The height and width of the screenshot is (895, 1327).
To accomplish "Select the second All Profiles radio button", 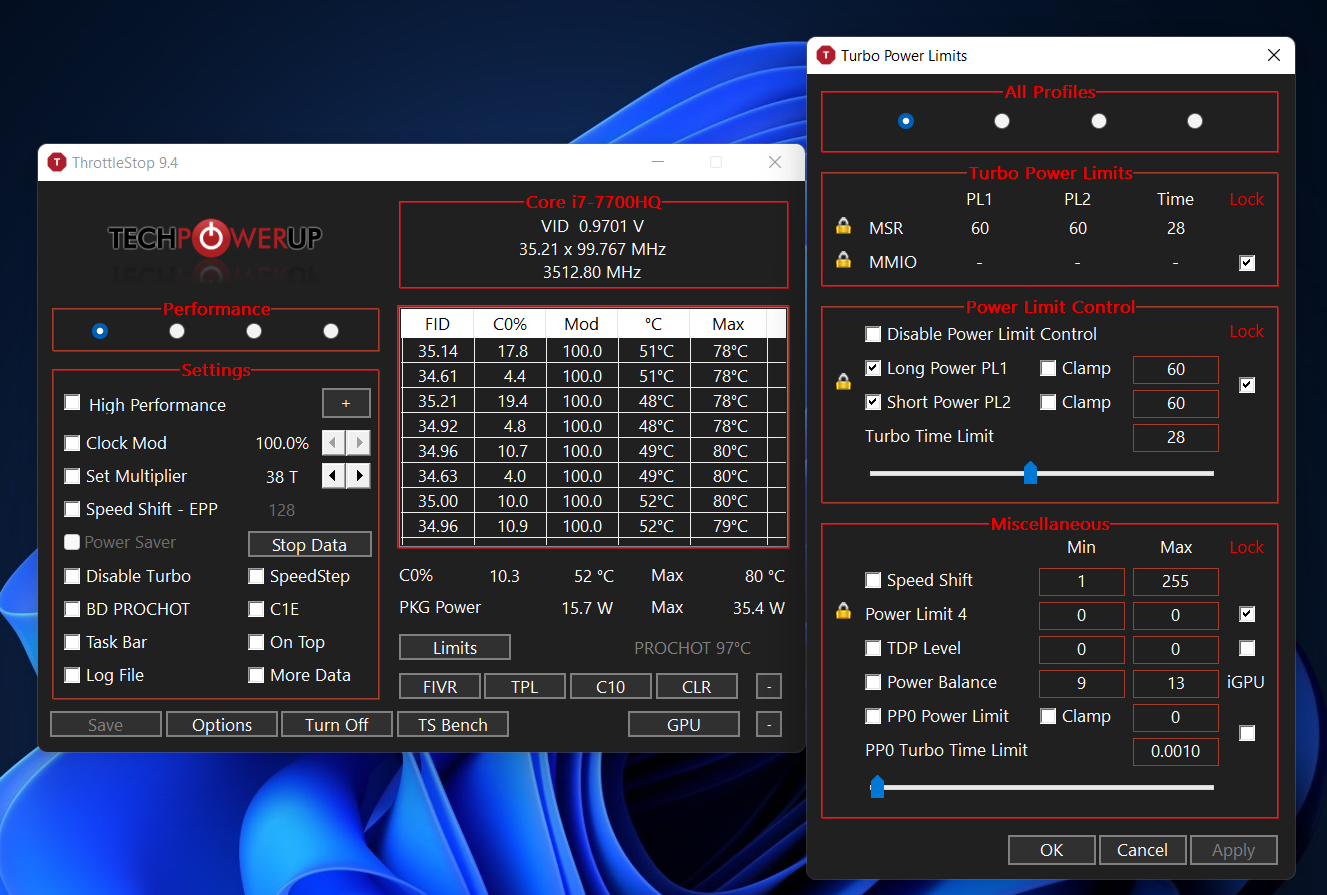I will click(x=1002, y=121).
